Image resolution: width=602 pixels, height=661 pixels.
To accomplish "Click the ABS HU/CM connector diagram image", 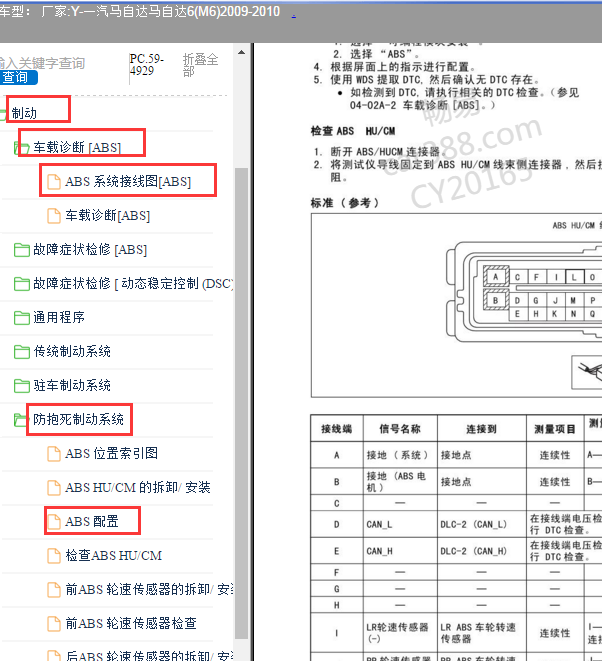I will pyautogui.click(x=457, y=306).
